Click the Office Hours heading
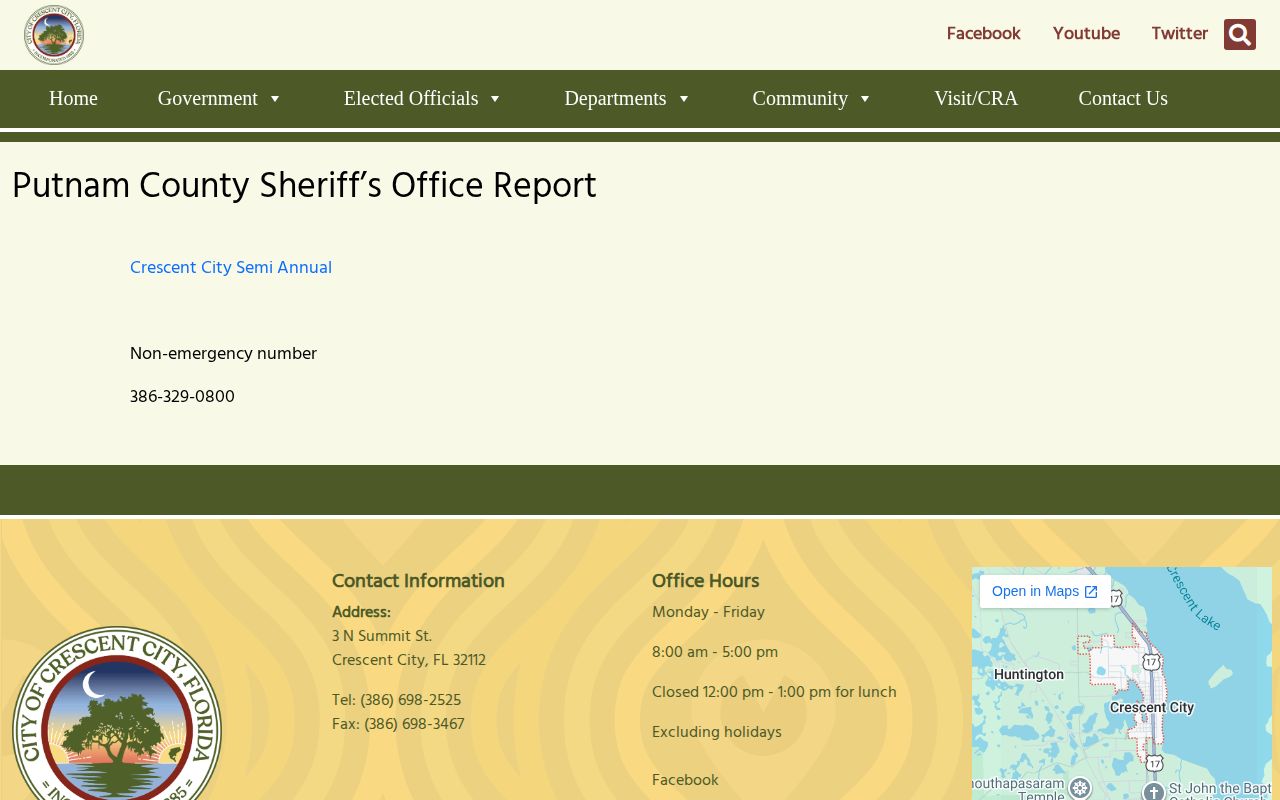Image resolution: width=1280 pixels, height=800 pixels. click(x=705, y=581)
